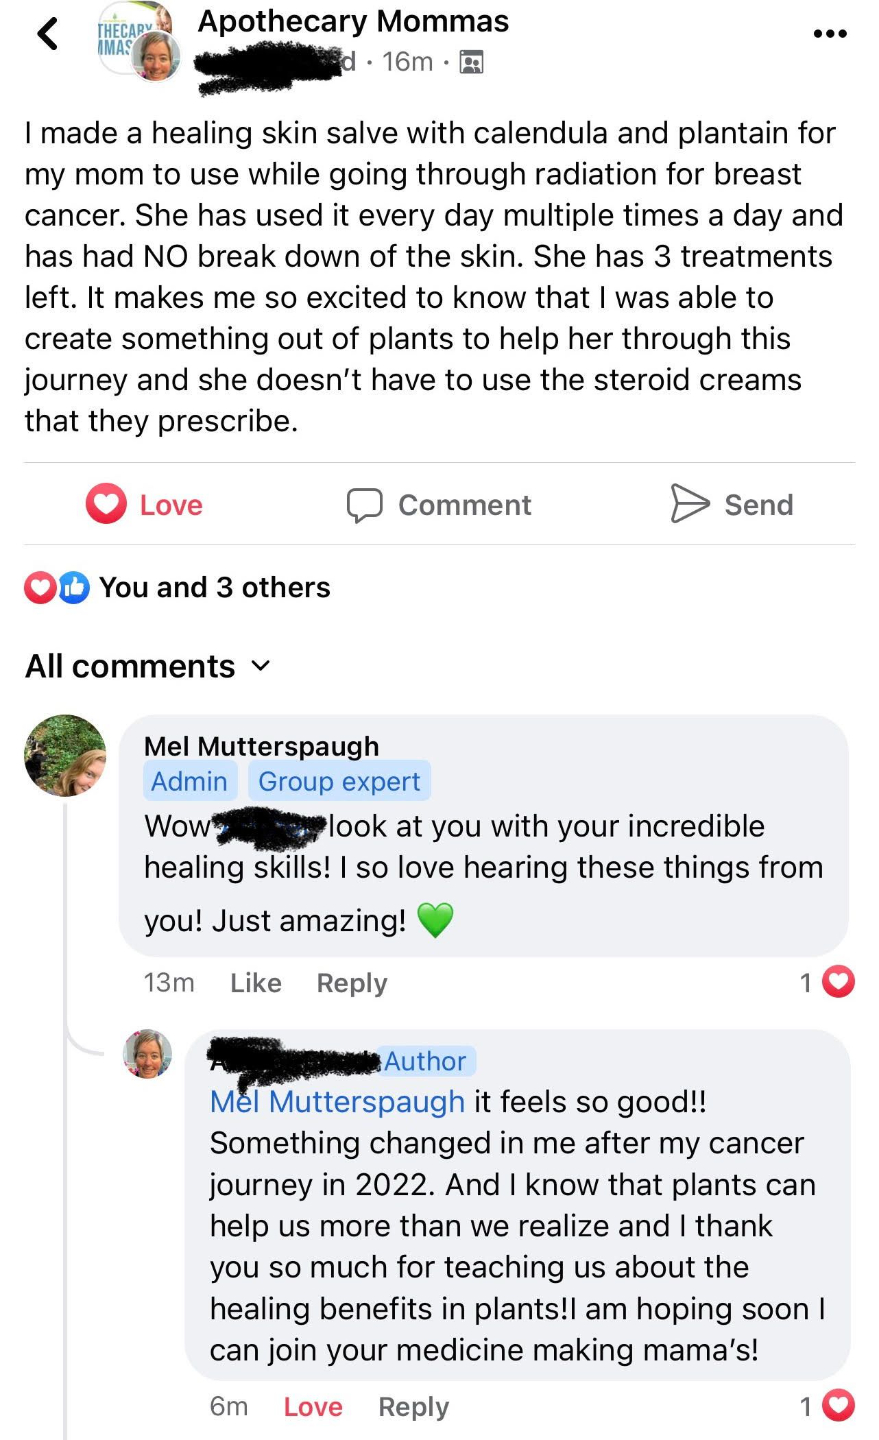Toggle the Love reaction on the author's reply
Image resolution: width=879 pixels, height=1440 pixels.
313,1407
